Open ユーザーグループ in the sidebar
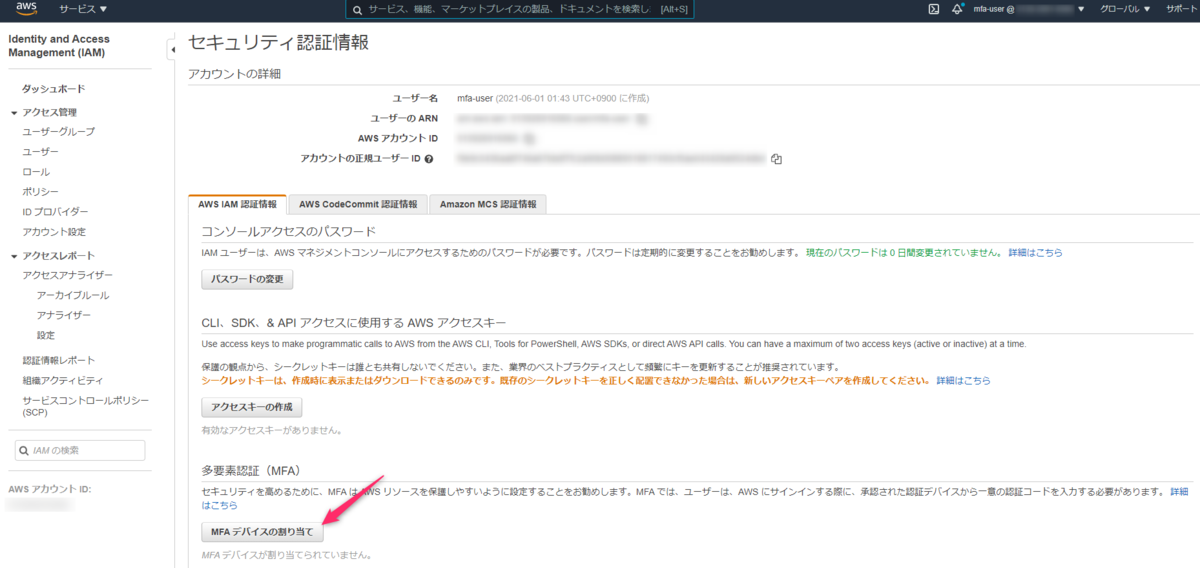The height and width of the screenshot is (568, 1200). 59,131
